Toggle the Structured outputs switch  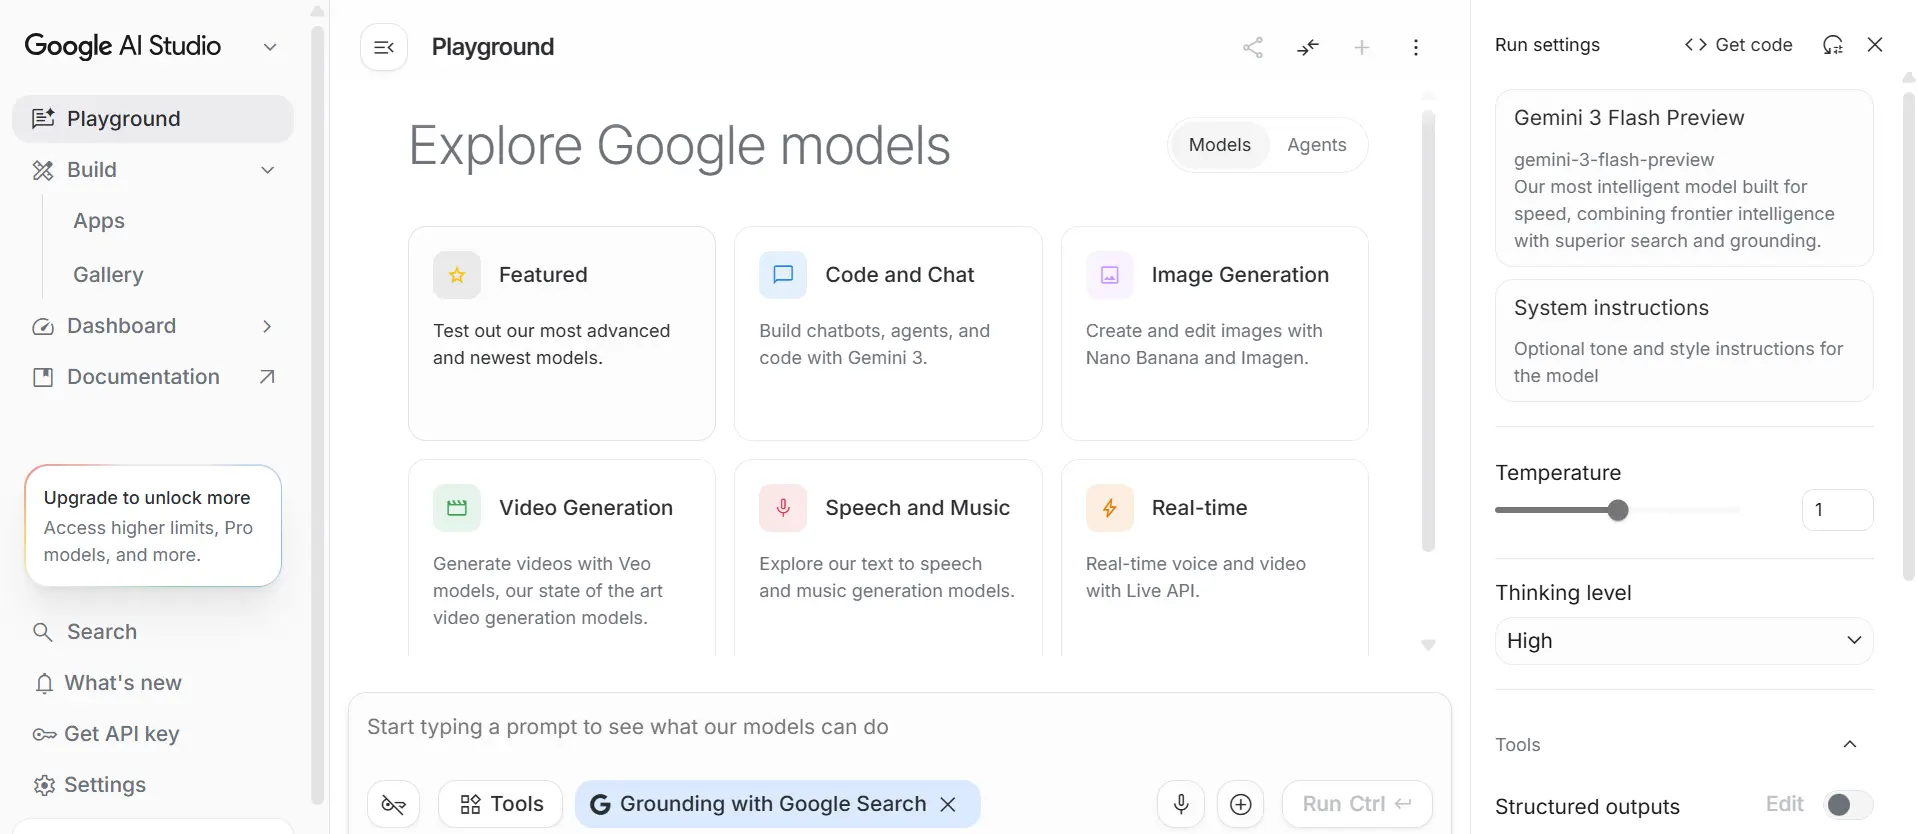[1848, 805]
